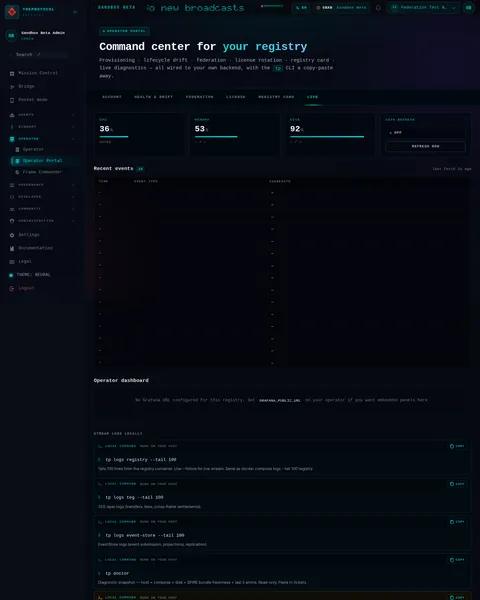The width and height of the screenshot is (480, 600).
Task: Switch to the Health & Drift tab
Action: [153, 97]
